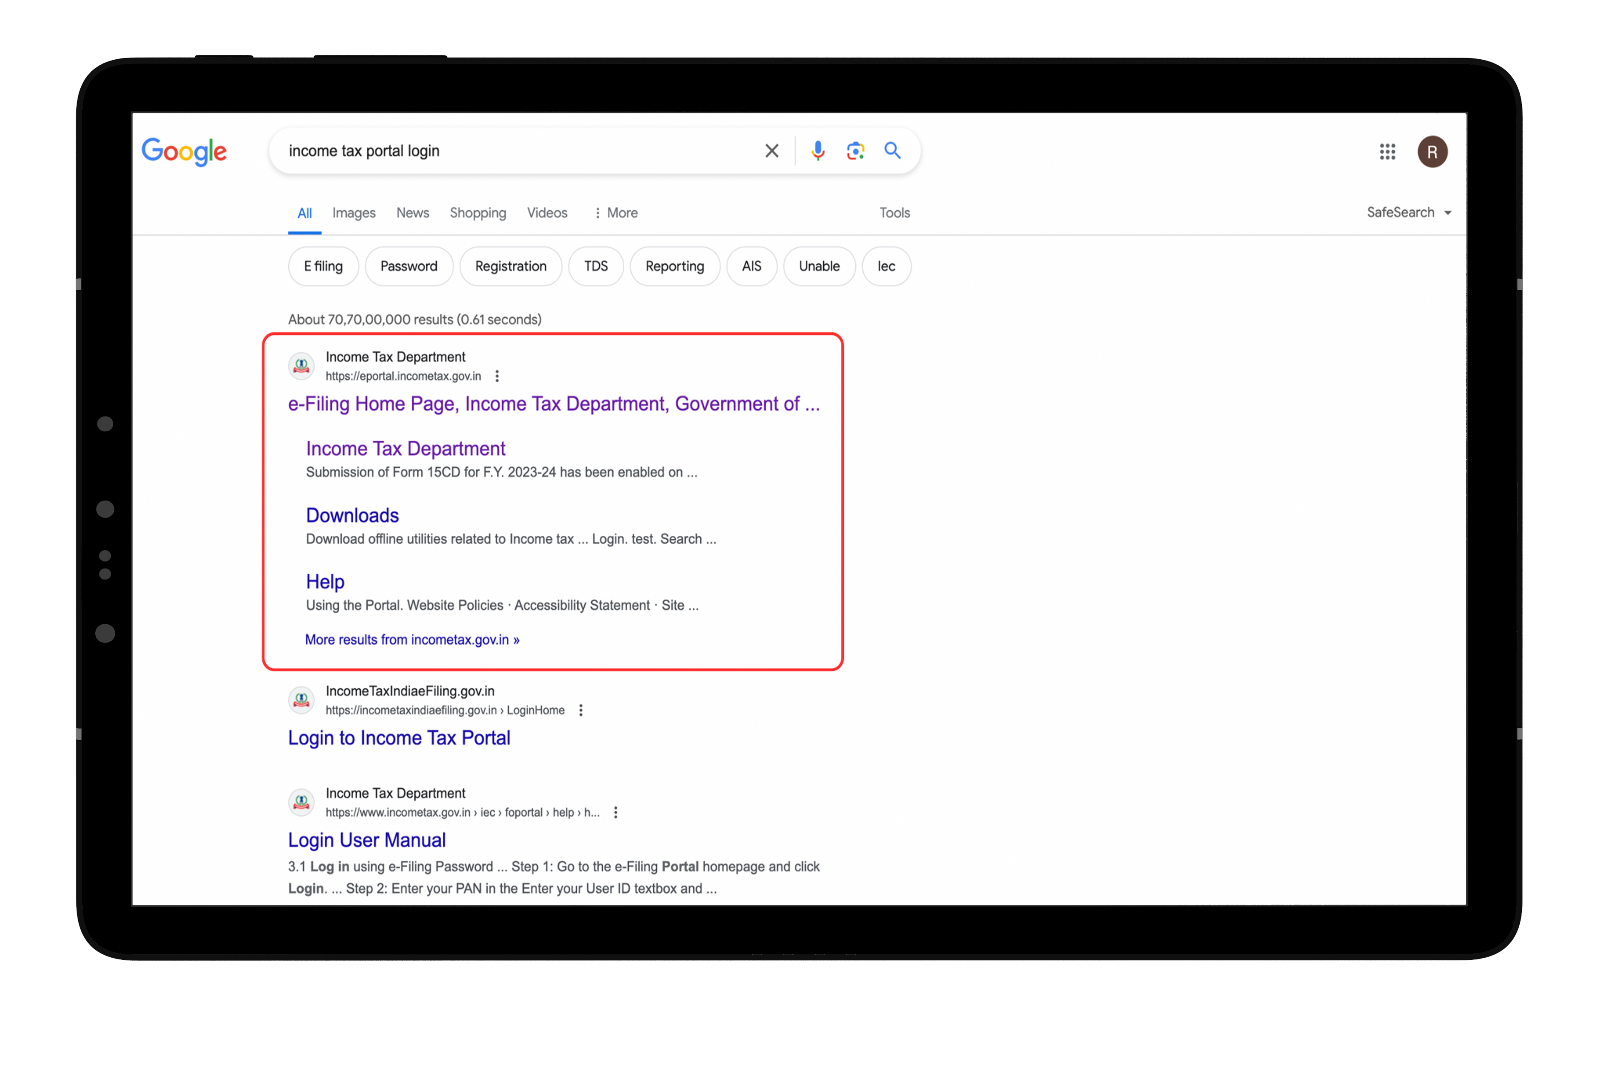This screenshot has height=1066, width=1600.
Task: Open options menu beside incometaxindiaefiling.gov.in URL
Action: coord(581,710)
